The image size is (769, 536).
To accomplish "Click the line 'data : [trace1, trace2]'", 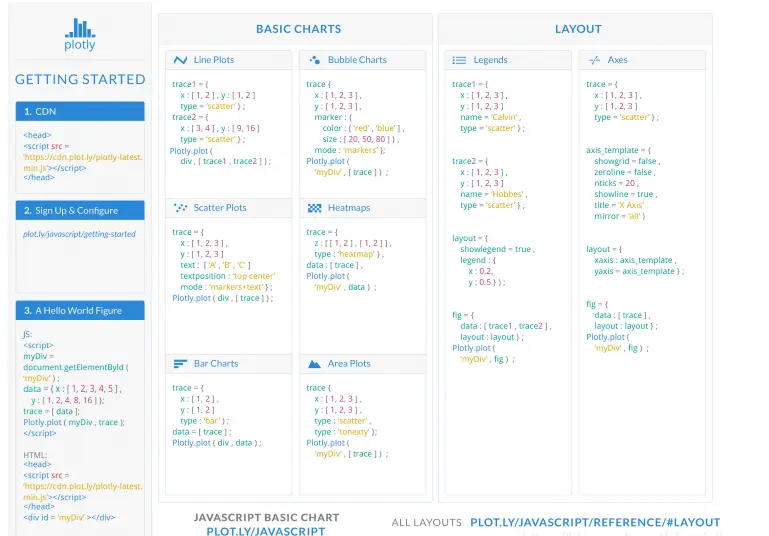I will (506, 326).
